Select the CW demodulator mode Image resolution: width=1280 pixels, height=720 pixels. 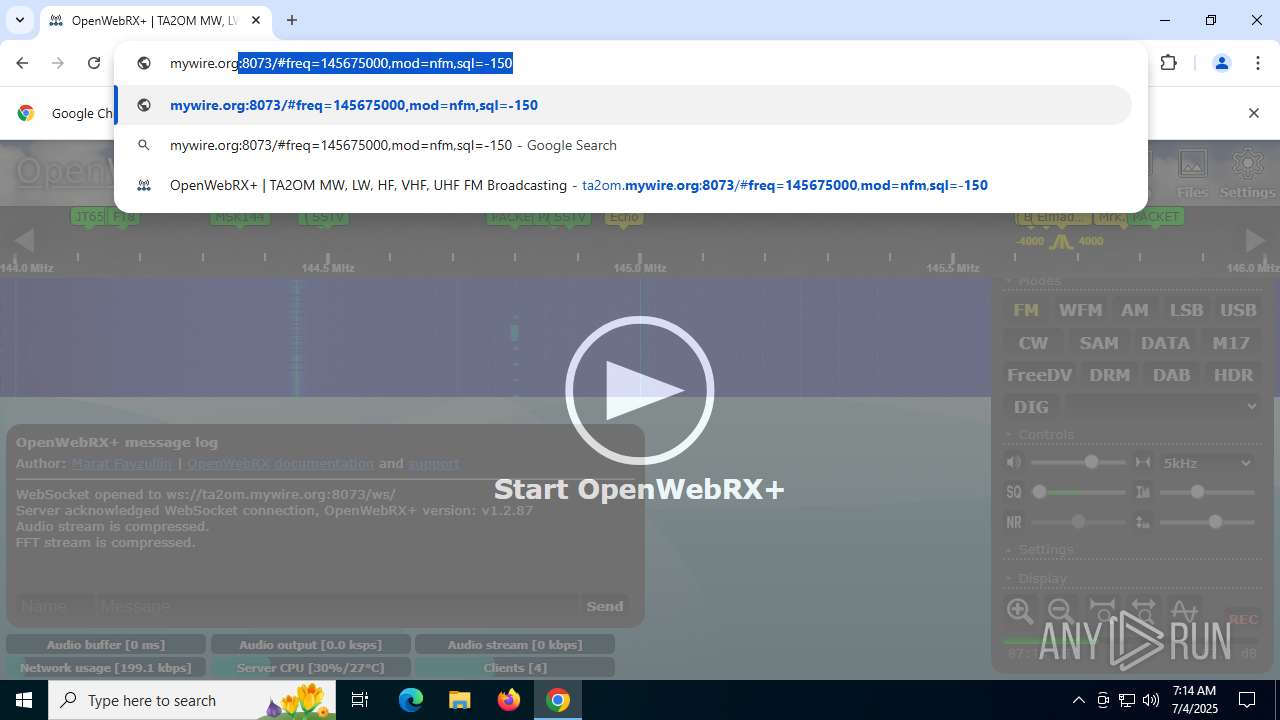coord(1033,343)
